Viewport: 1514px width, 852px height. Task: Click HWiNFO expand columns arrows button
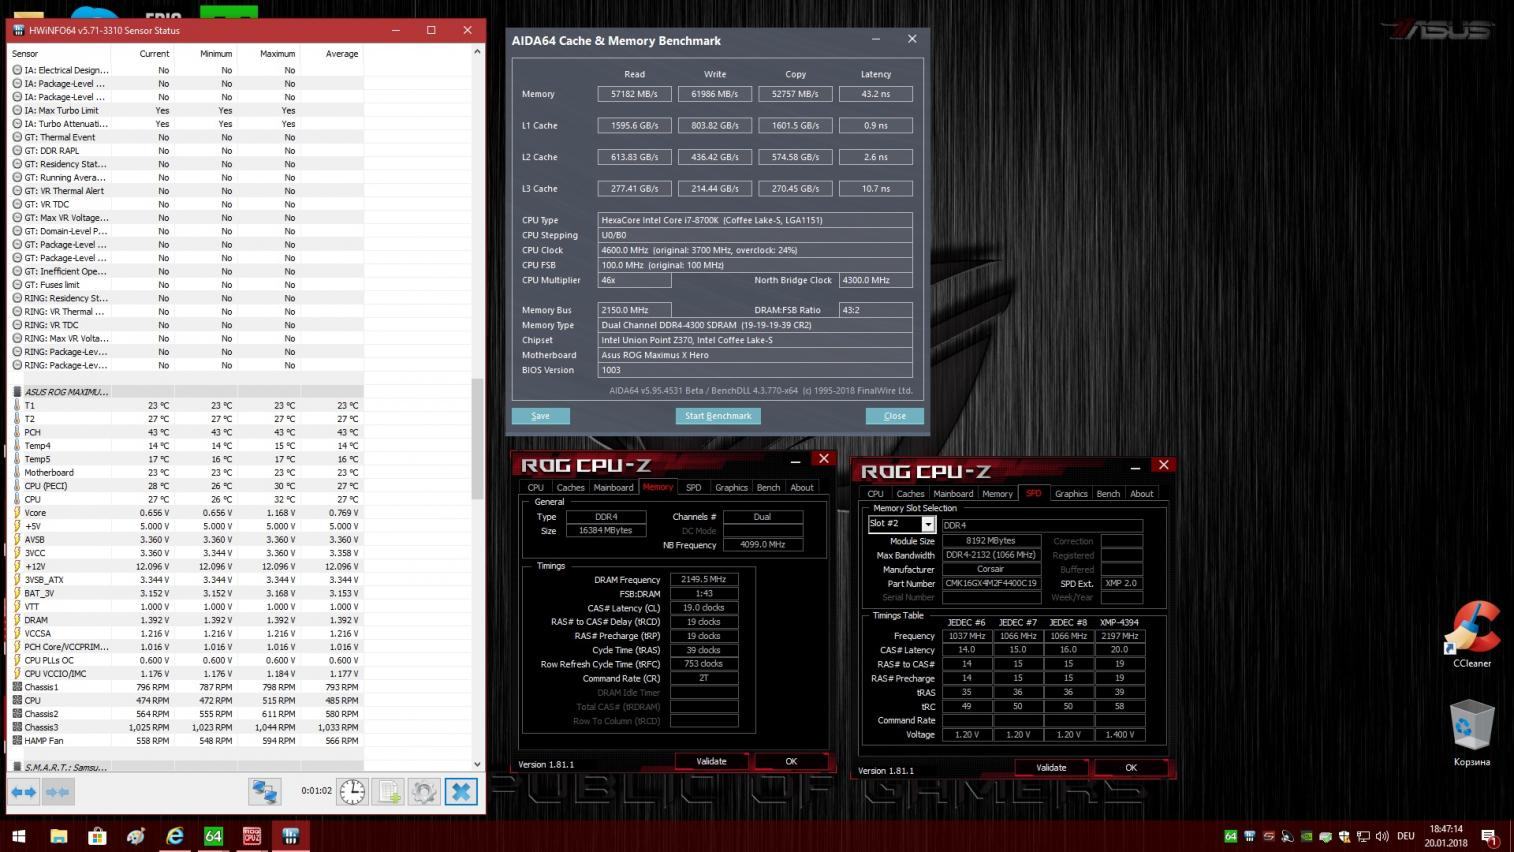(x=23, y=792)
